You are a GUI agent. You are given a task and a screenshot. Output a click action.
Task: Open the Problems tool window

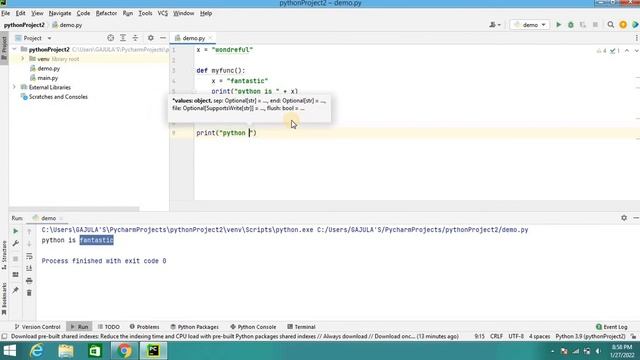pyautogui.click(x=144, y=327)
